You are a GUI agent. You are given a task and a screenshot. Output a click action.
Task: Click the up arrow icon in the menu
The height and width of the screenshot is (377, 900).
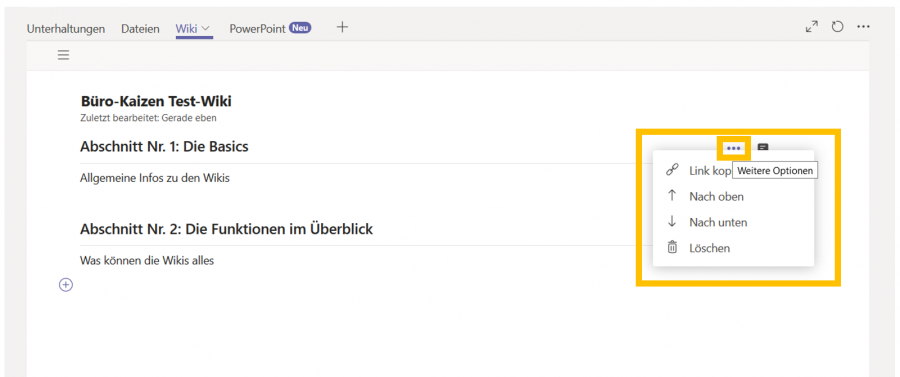[672, 196]
